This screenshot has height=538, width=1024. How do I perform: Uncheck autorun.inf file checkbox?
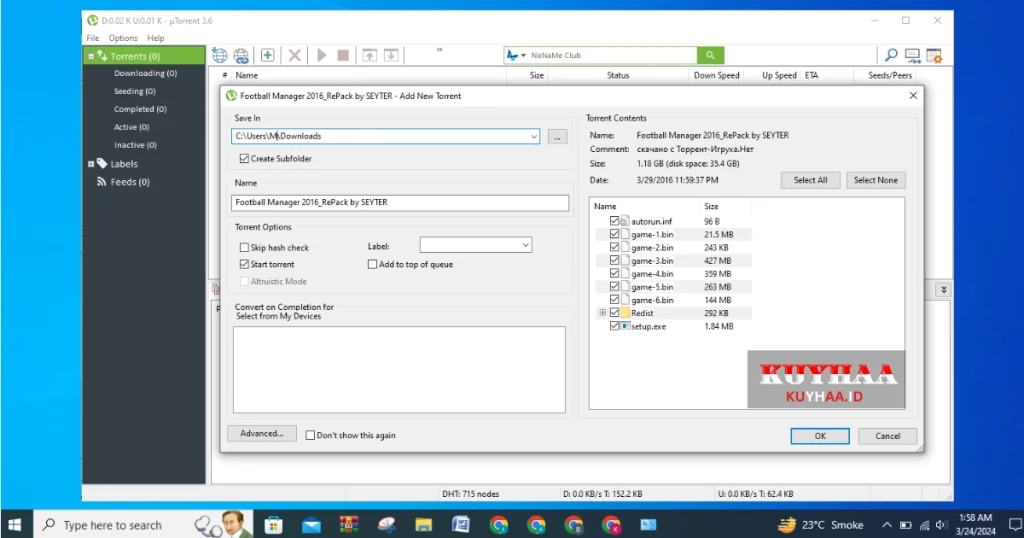point(614,221)
